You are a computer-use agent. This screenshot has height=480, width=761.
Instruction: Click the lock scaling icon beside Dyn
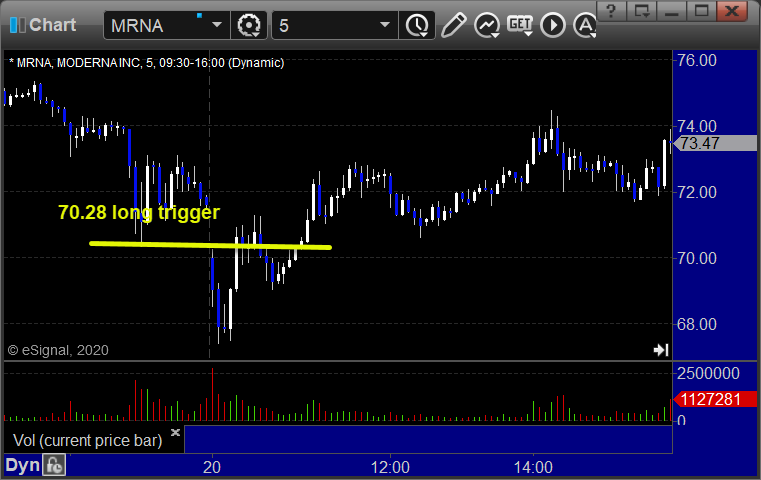[x=54, y=465]
